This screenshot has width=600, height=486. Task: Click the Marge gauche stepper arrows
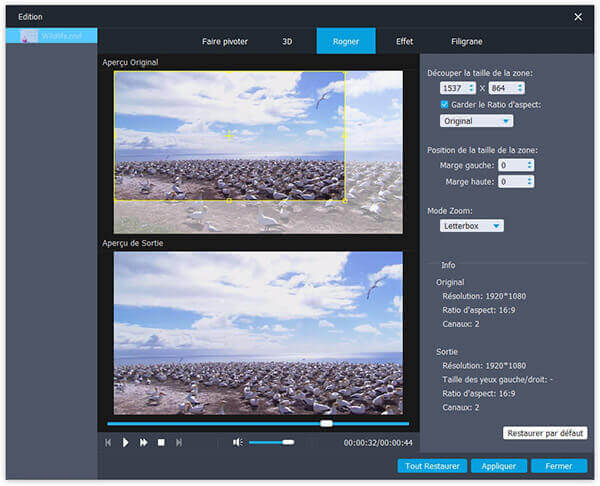[529, 165]
